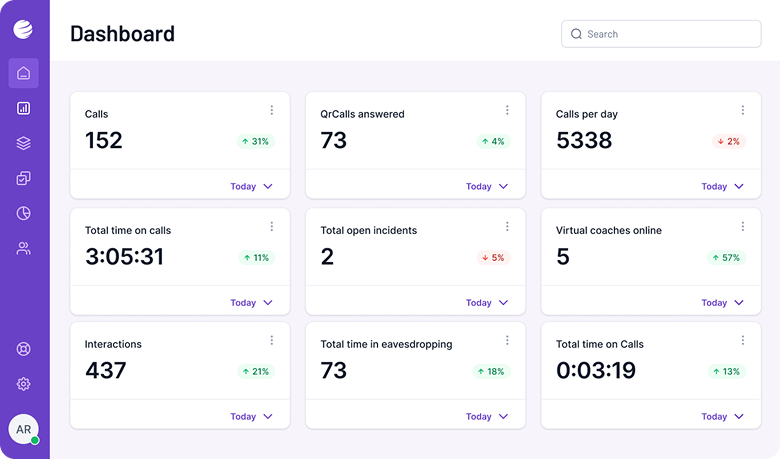Expand the Today dropdown on Calls card
Screen dimensions: 780x459
pyautogui.click(x=252, y=186)
